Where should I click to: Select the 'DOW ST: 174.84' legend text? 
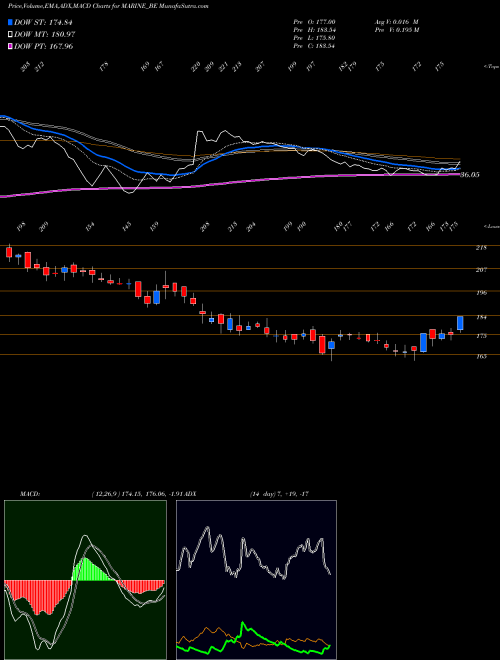(43, 22)
